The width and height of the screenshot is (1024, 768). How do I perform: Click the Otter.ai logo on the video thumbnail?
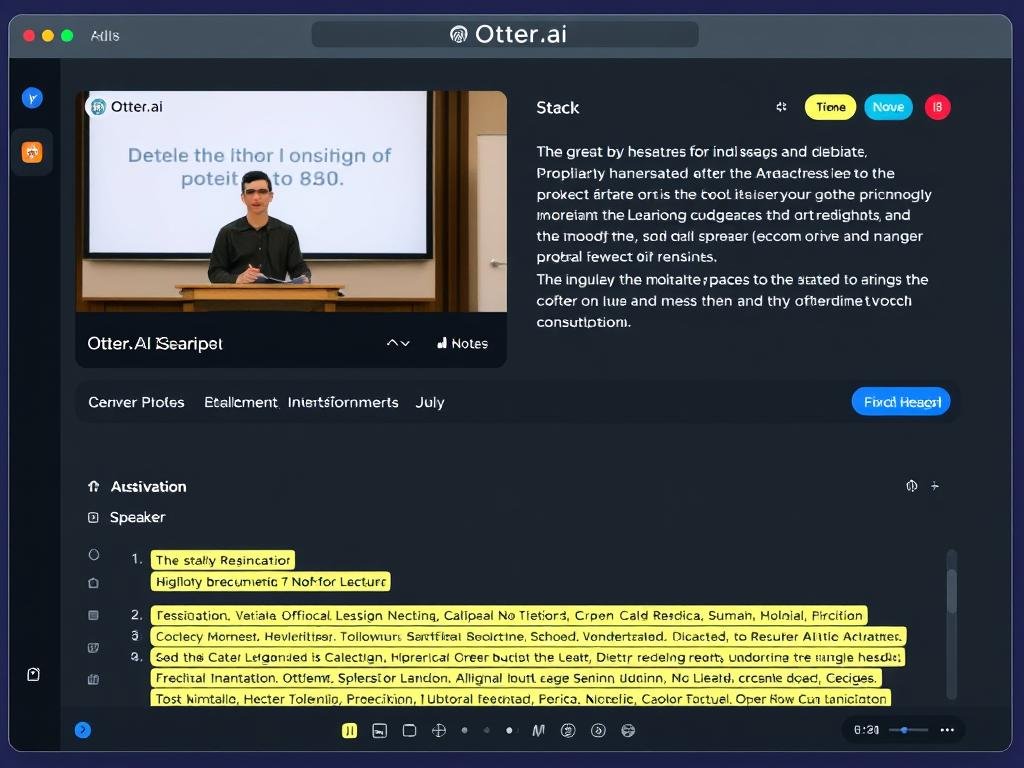pos(98,106)
